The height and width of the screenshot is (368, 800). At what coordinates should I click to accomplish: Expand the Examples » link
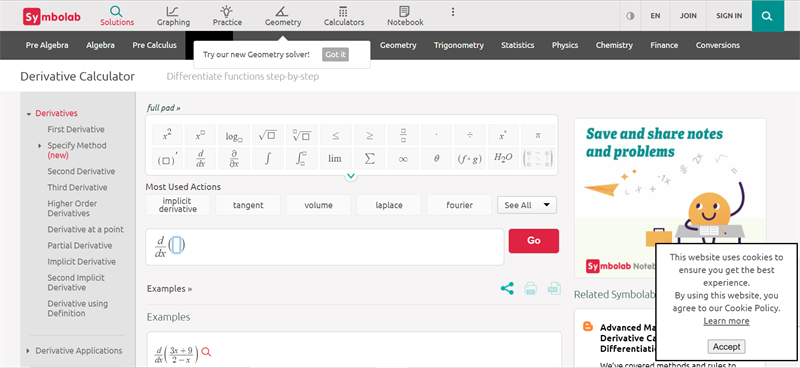[169, 288]
